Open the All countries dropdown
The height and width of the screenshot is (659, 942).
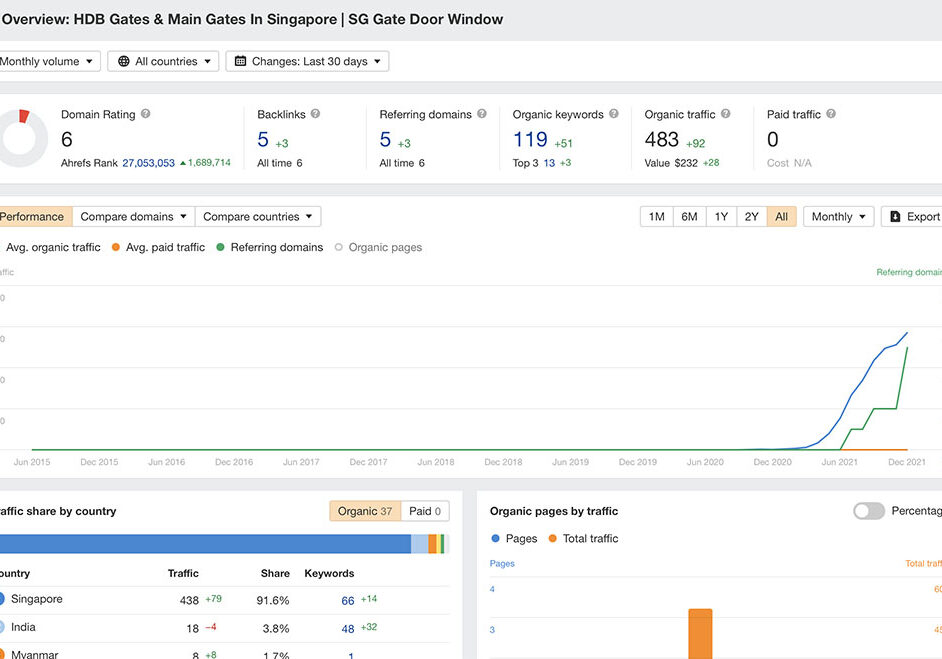tap(163, 62)
